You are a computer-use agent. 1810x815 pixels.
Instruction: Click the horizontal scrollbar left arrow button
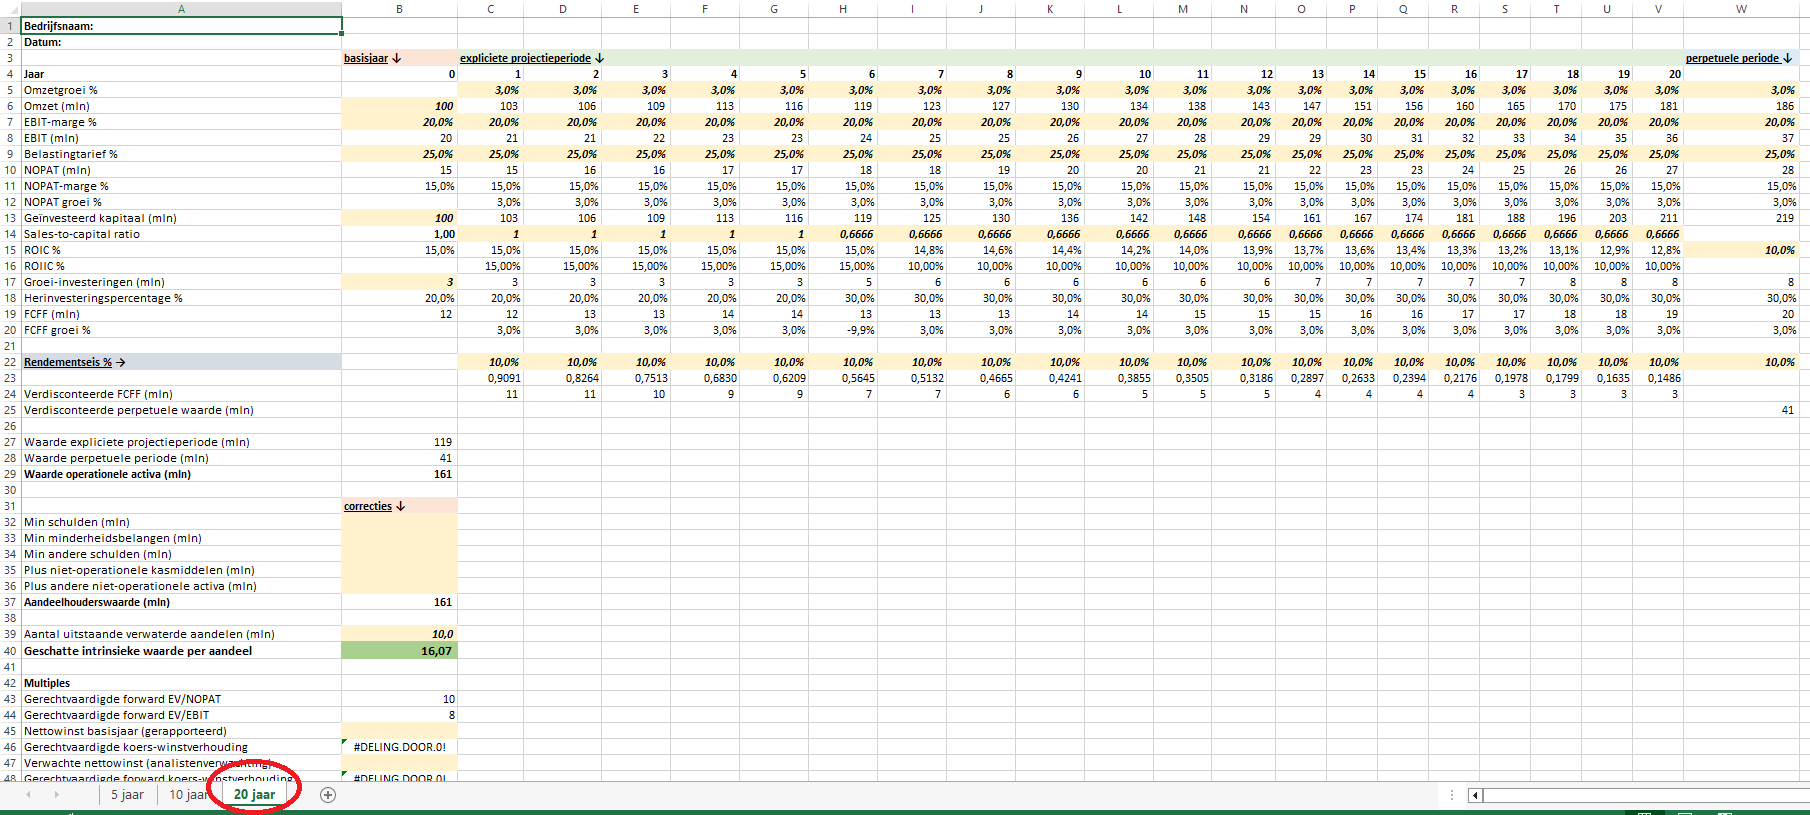pos(1475,795)
